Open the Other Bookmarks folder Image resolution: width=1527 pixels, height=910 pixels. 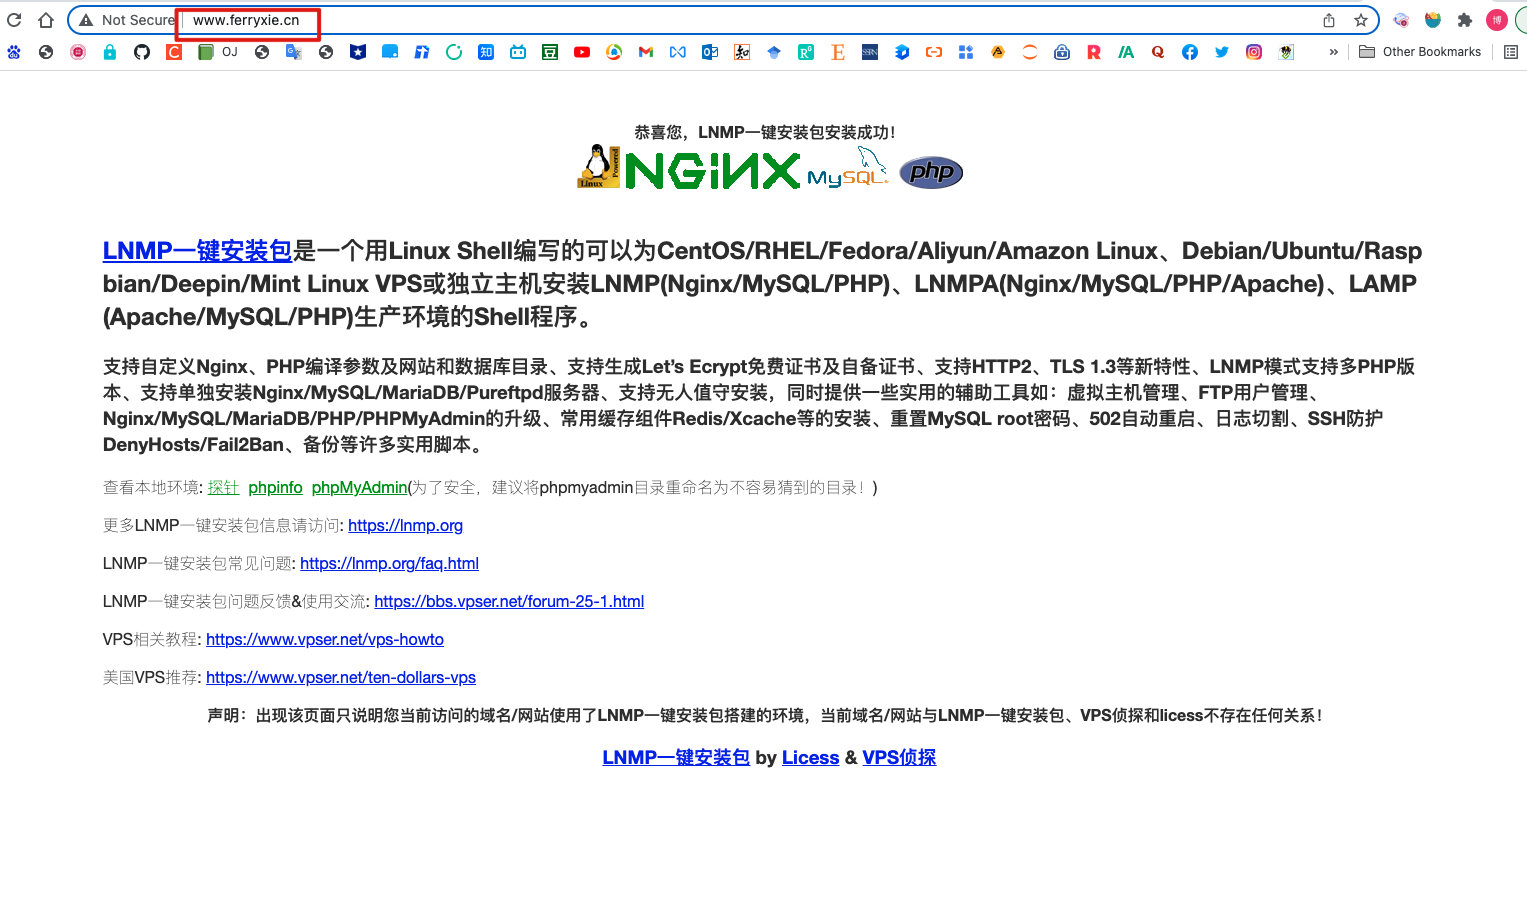click(x=1420, y=52)
